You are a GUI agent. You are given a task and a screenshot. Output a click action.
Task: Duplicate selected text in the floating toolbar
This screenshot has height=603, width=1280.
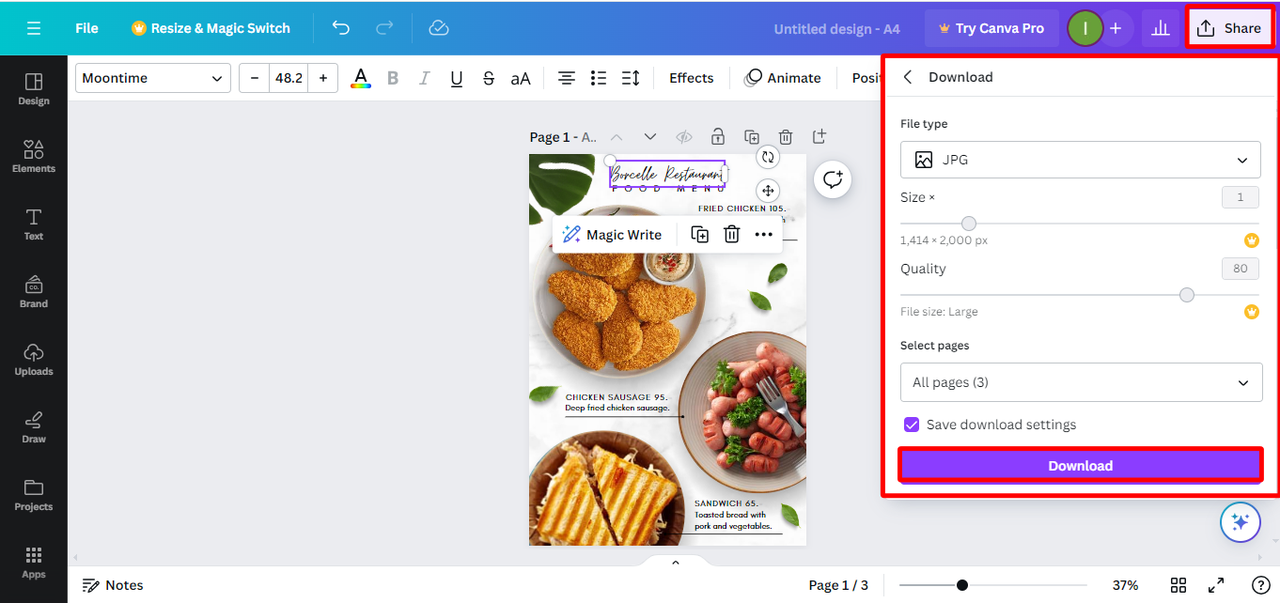click(x=700, y=235)
